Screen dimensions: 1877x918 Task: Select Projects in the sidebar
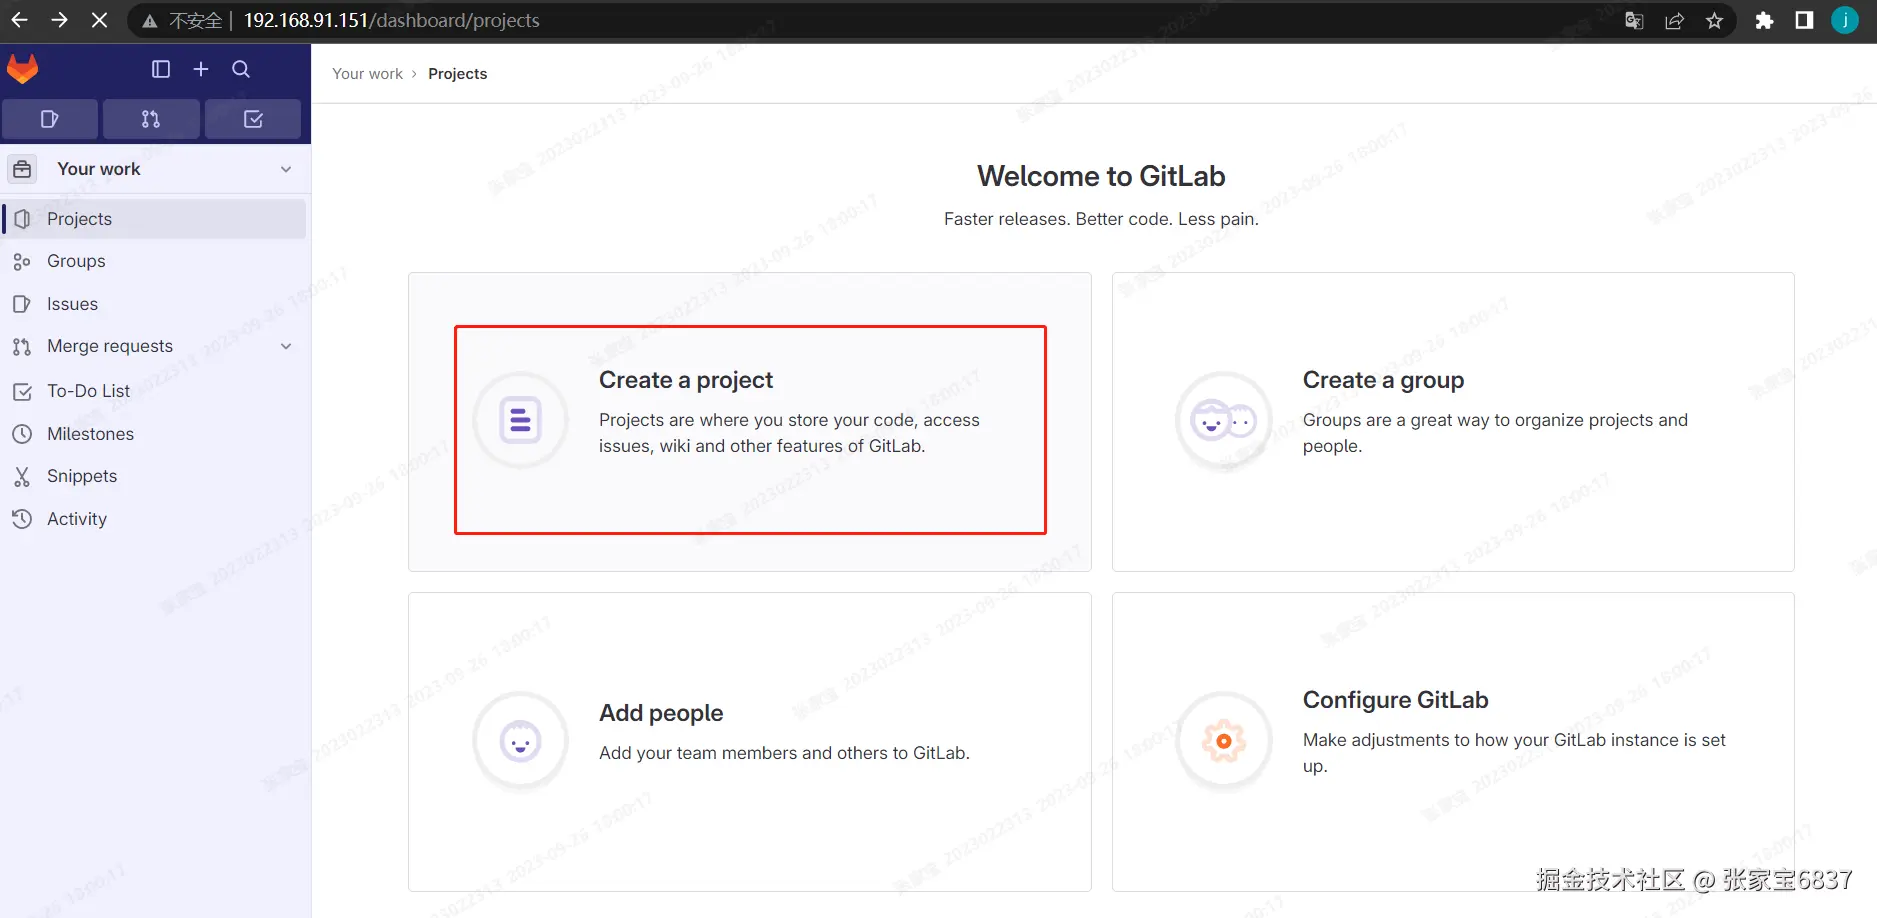point(155,219)
